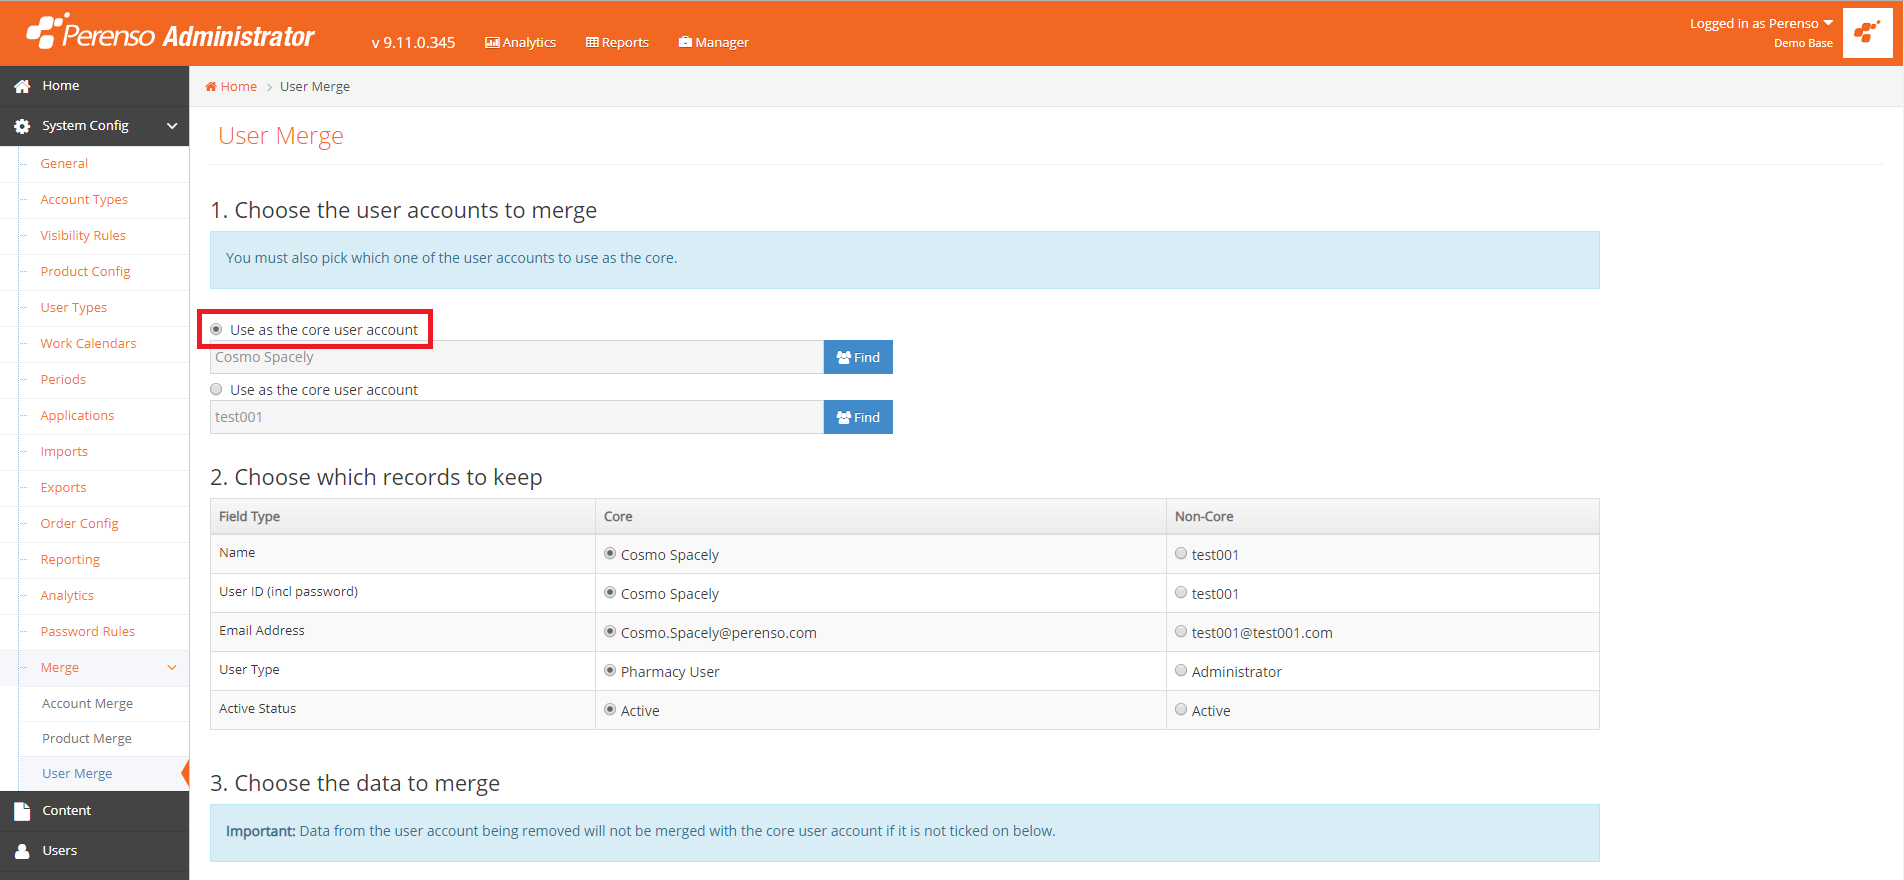This screenshot has height=880, width=1904.
Task: Open Reporting in sidebar
Action: [70, 559]
